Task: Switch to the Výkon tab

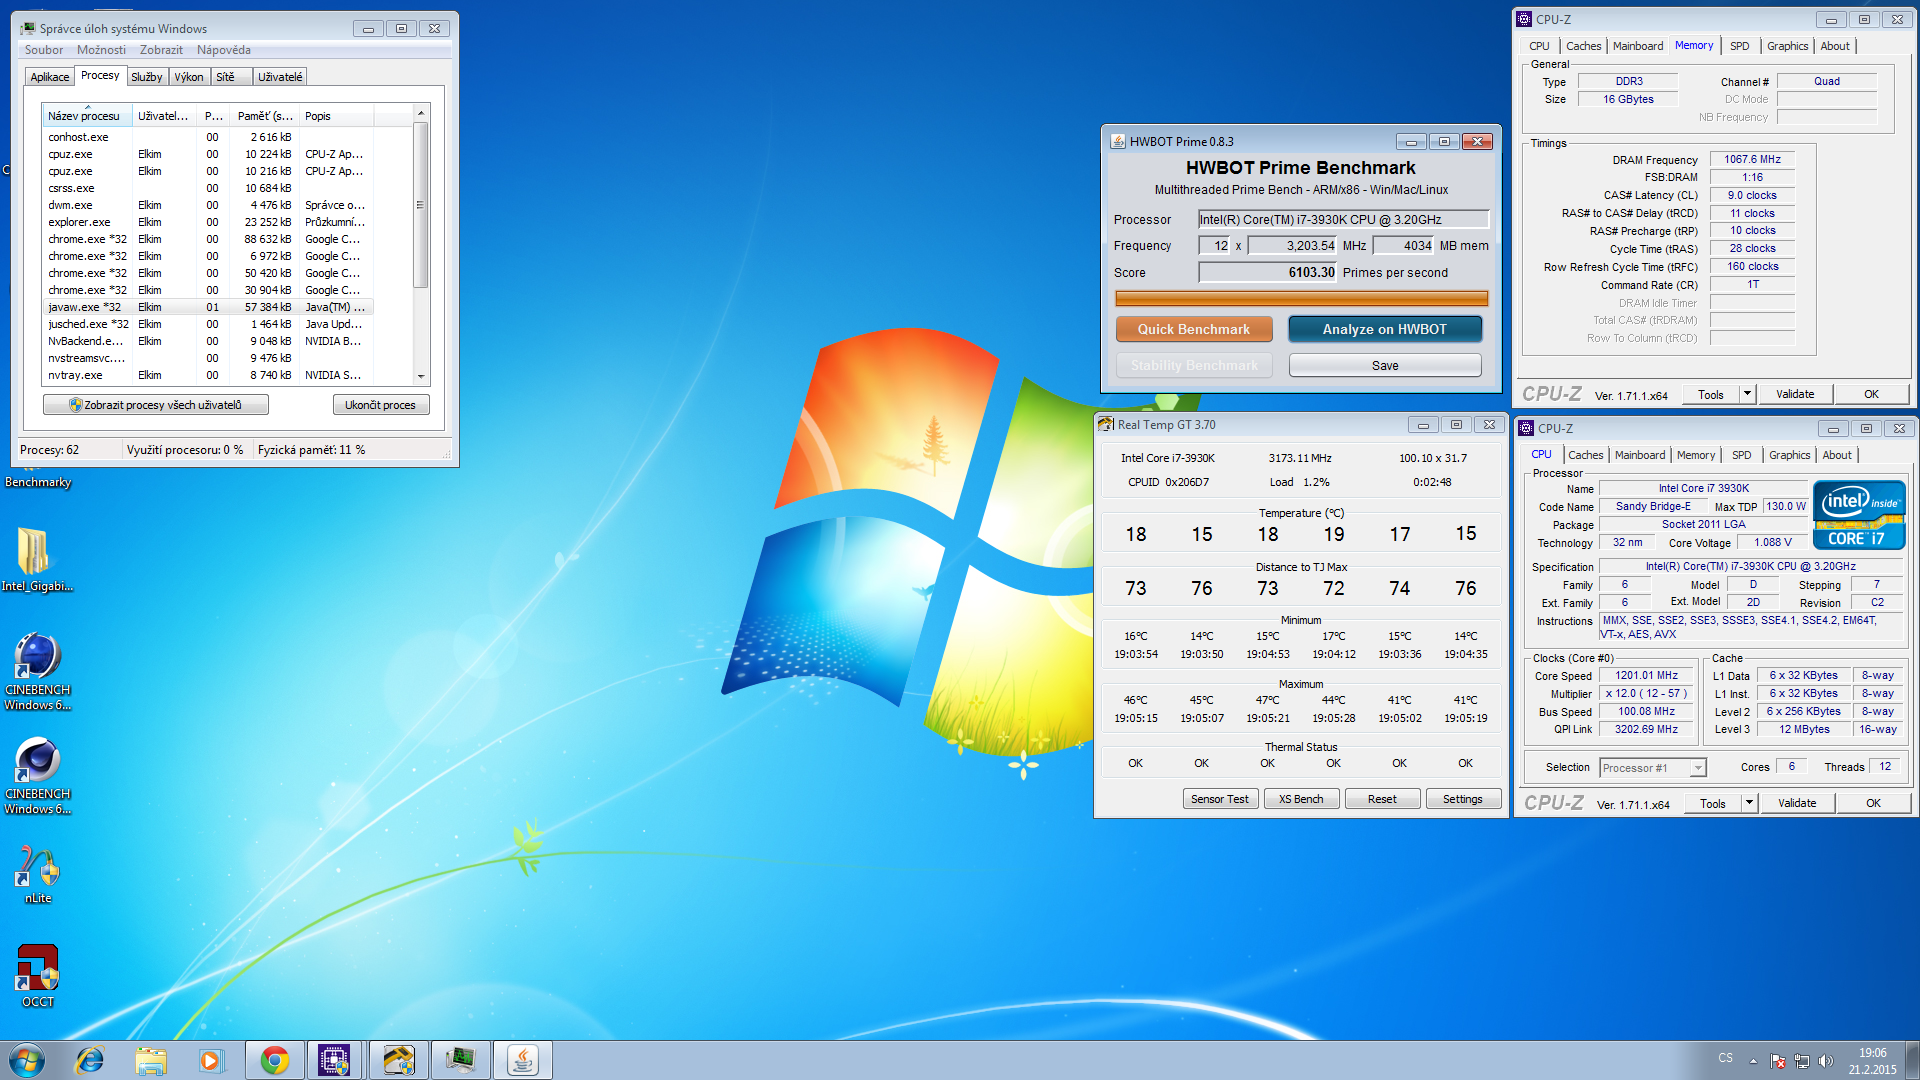Action: pyautogui.click(x=189, y=77)
